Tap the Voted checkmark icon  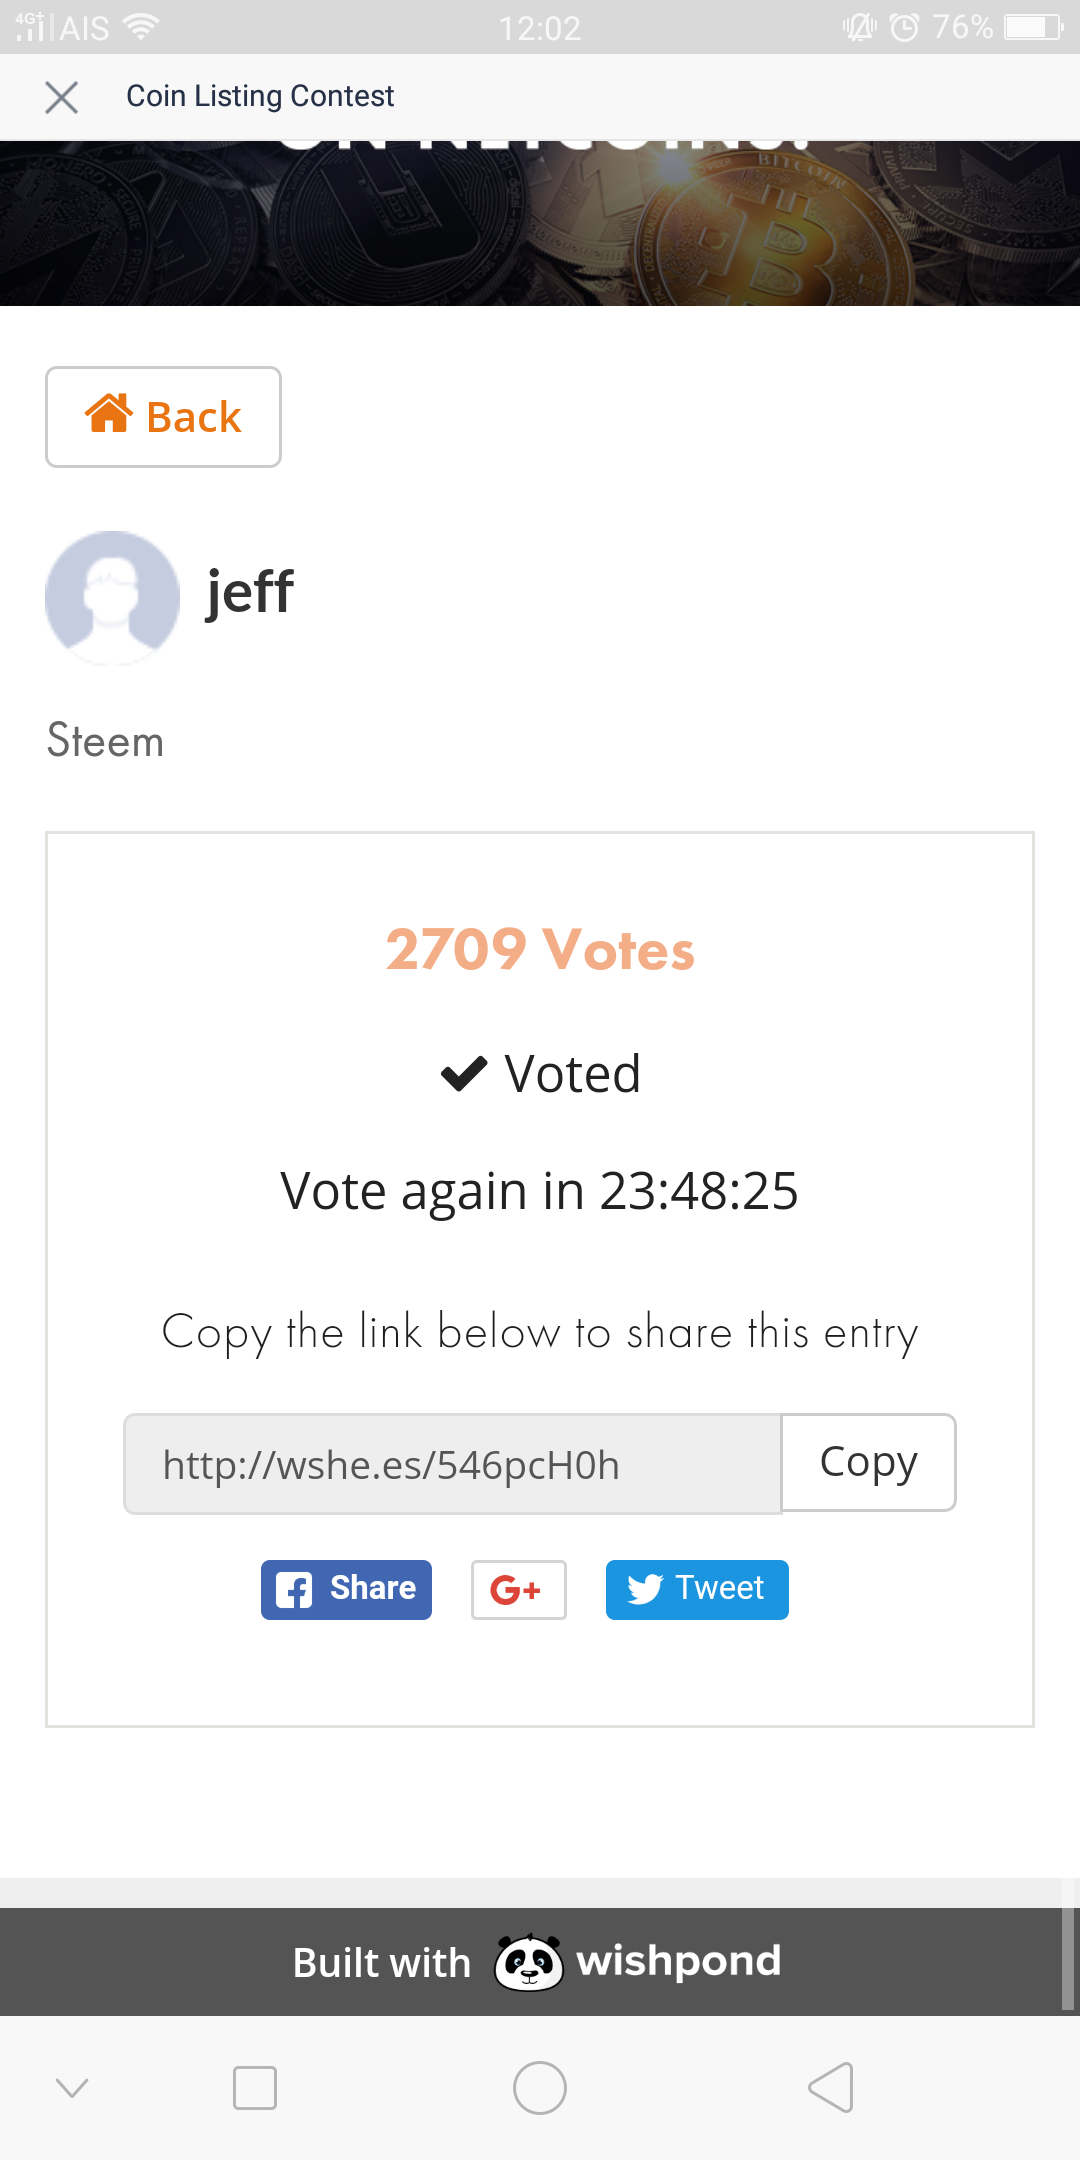click(464, 1074)
